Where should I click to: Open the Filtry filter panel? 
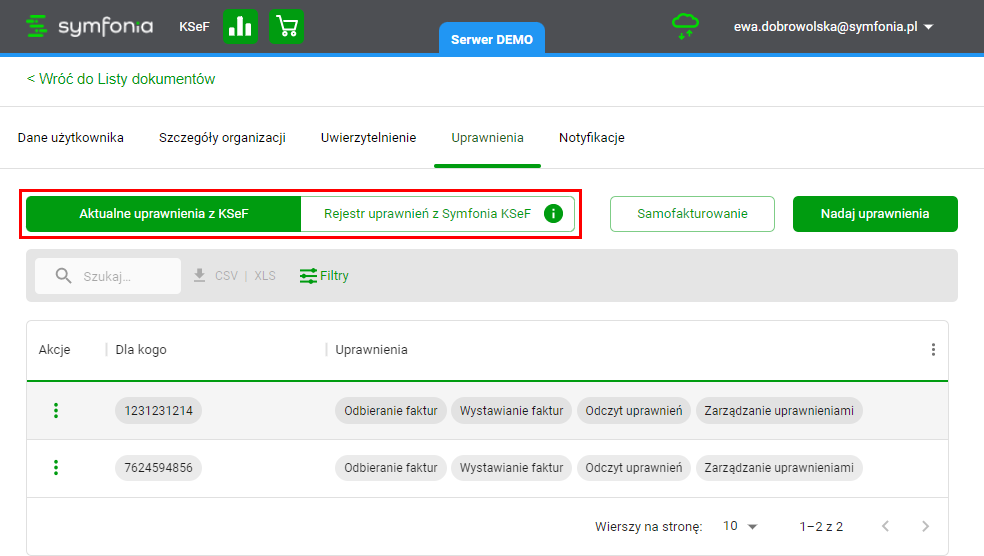point(324,276)
